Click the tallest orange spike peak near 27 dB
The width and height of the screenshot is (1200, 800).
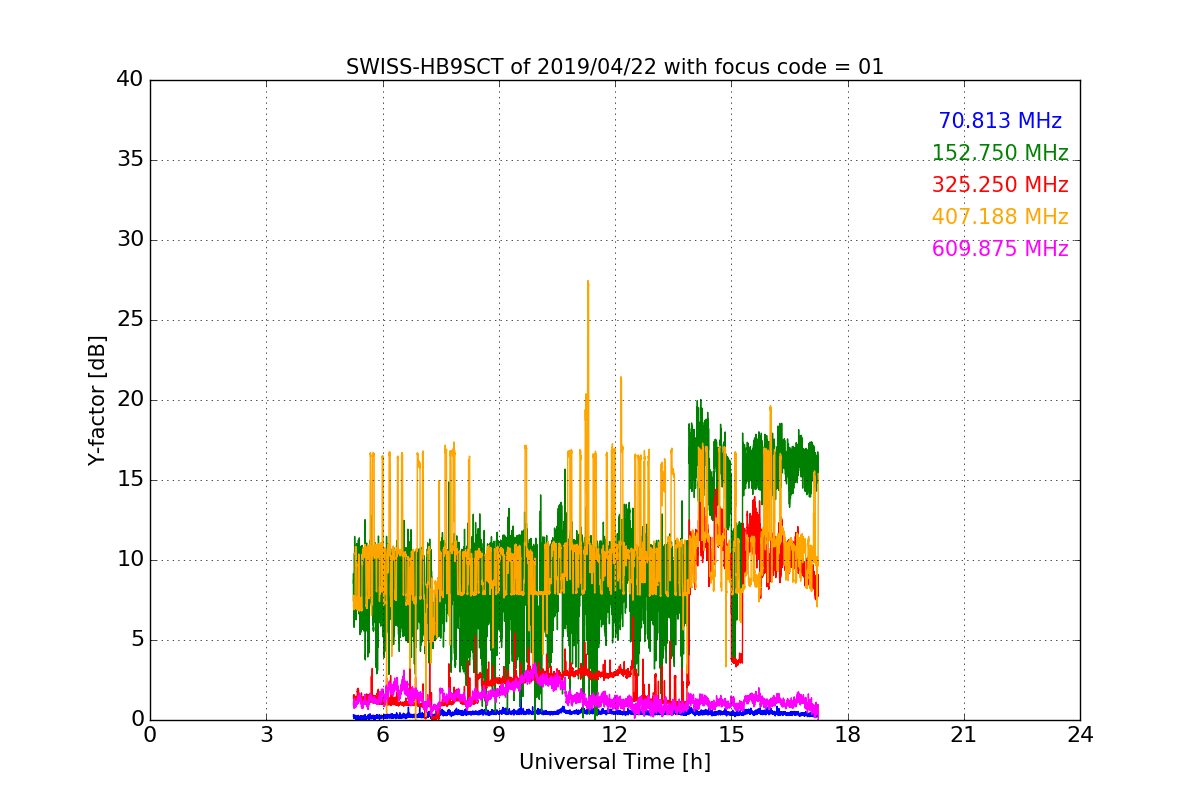[x=588, y=282]
